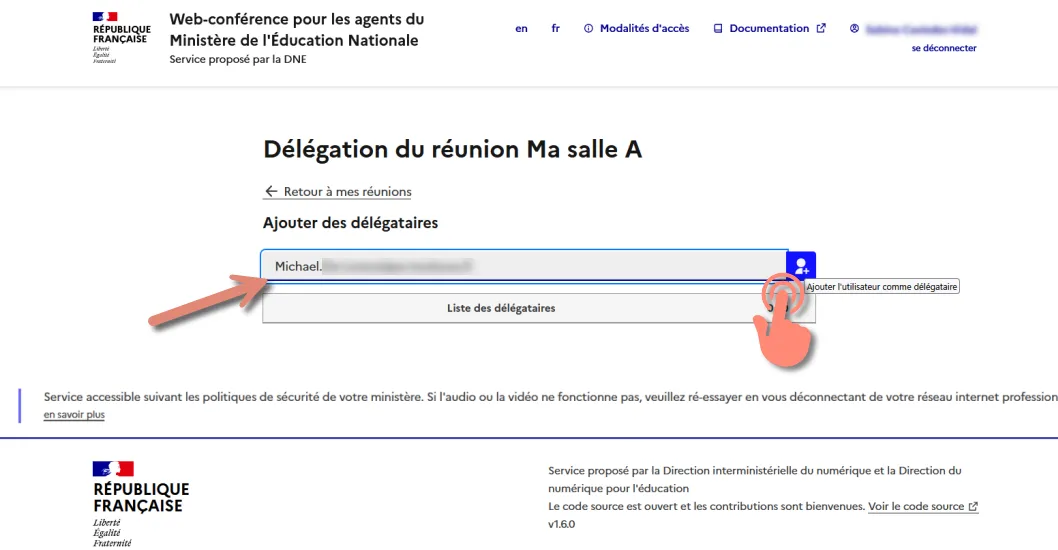
Task: Click the République Française logo in footer
Action: 140,504
